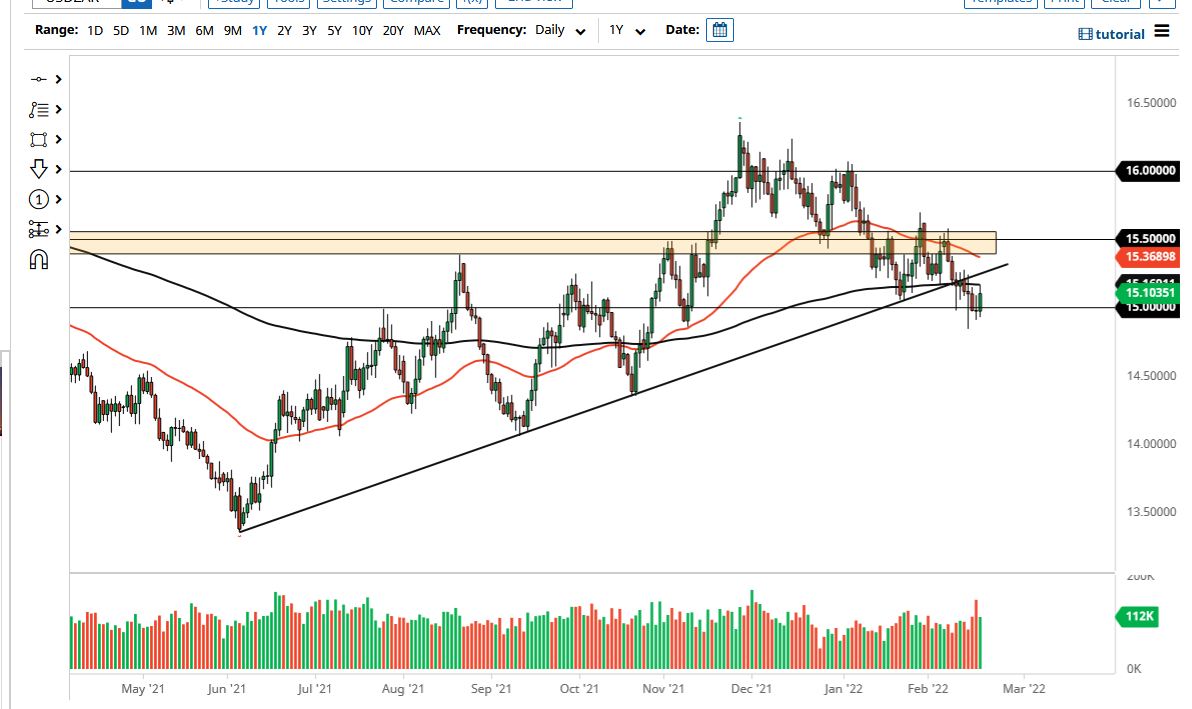Click the plus icon beside the USDZAR symbol
Screen dimensions: 1192x709
(168, 3)
